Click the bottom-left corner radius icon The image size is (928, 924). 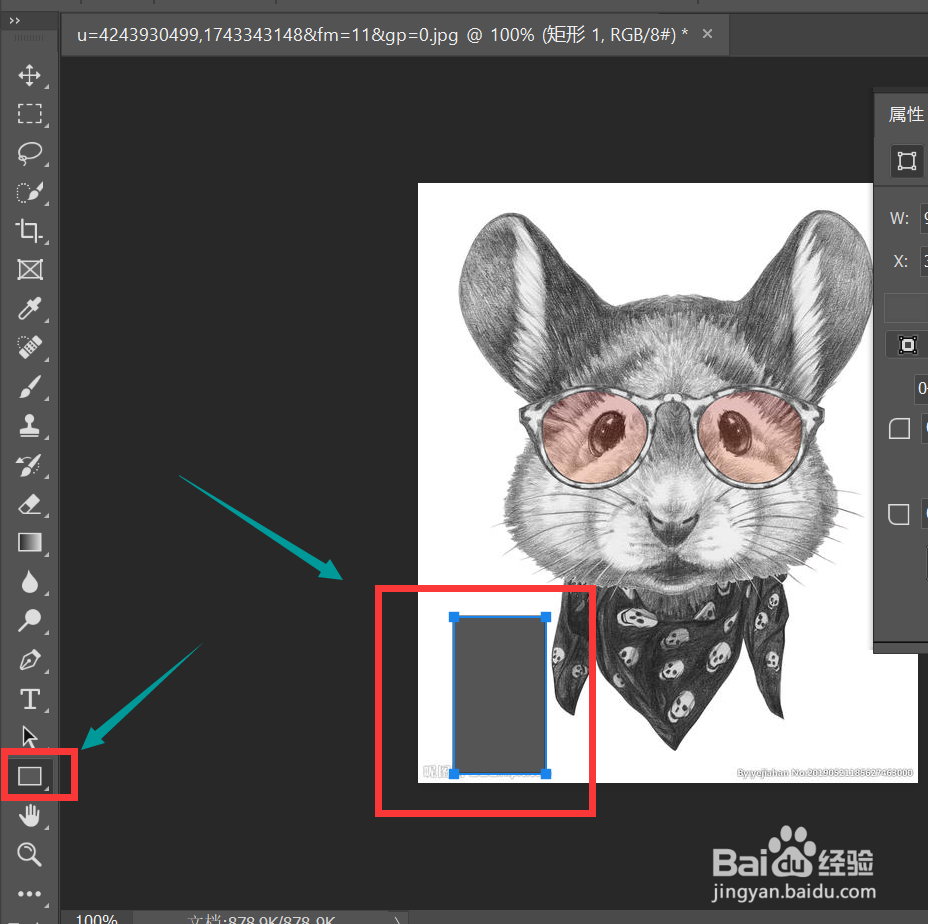coord(899,514)
